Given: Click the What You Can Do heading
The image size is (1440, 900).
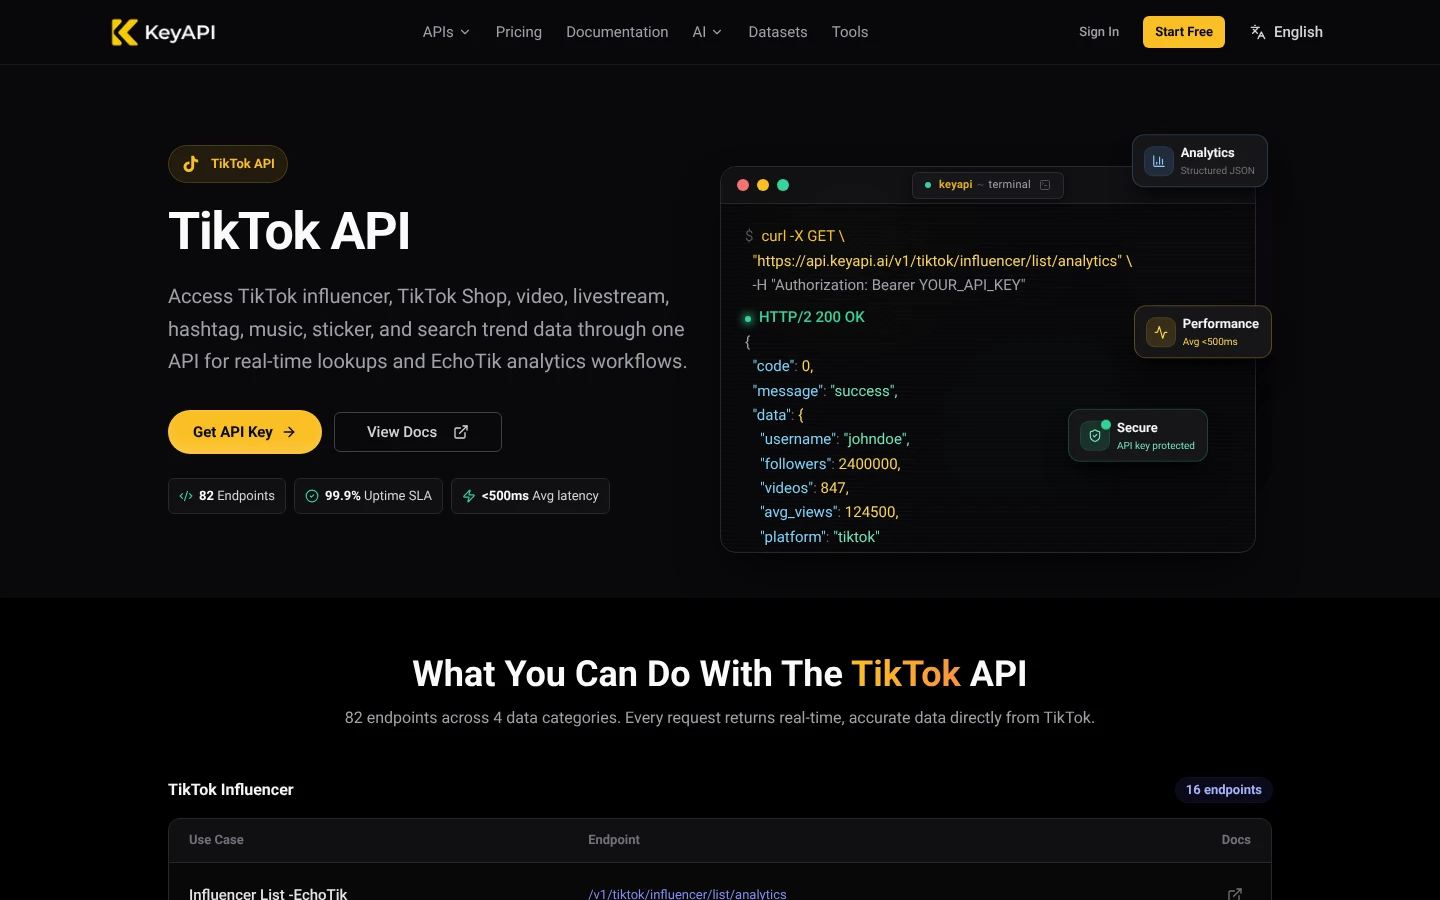Looking at the screenshot, I should [720, 674].
